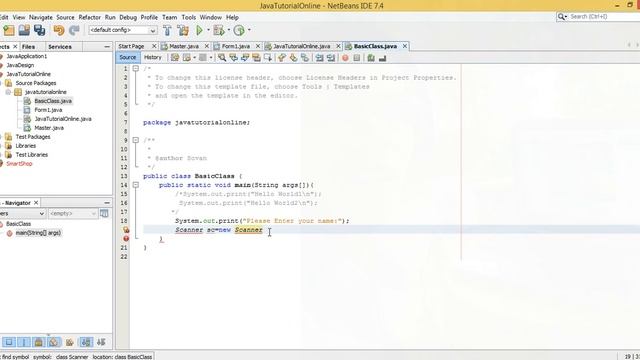640x360 pixels.
Task: Open the Navigator empty filter combo box
Action: 73,213
